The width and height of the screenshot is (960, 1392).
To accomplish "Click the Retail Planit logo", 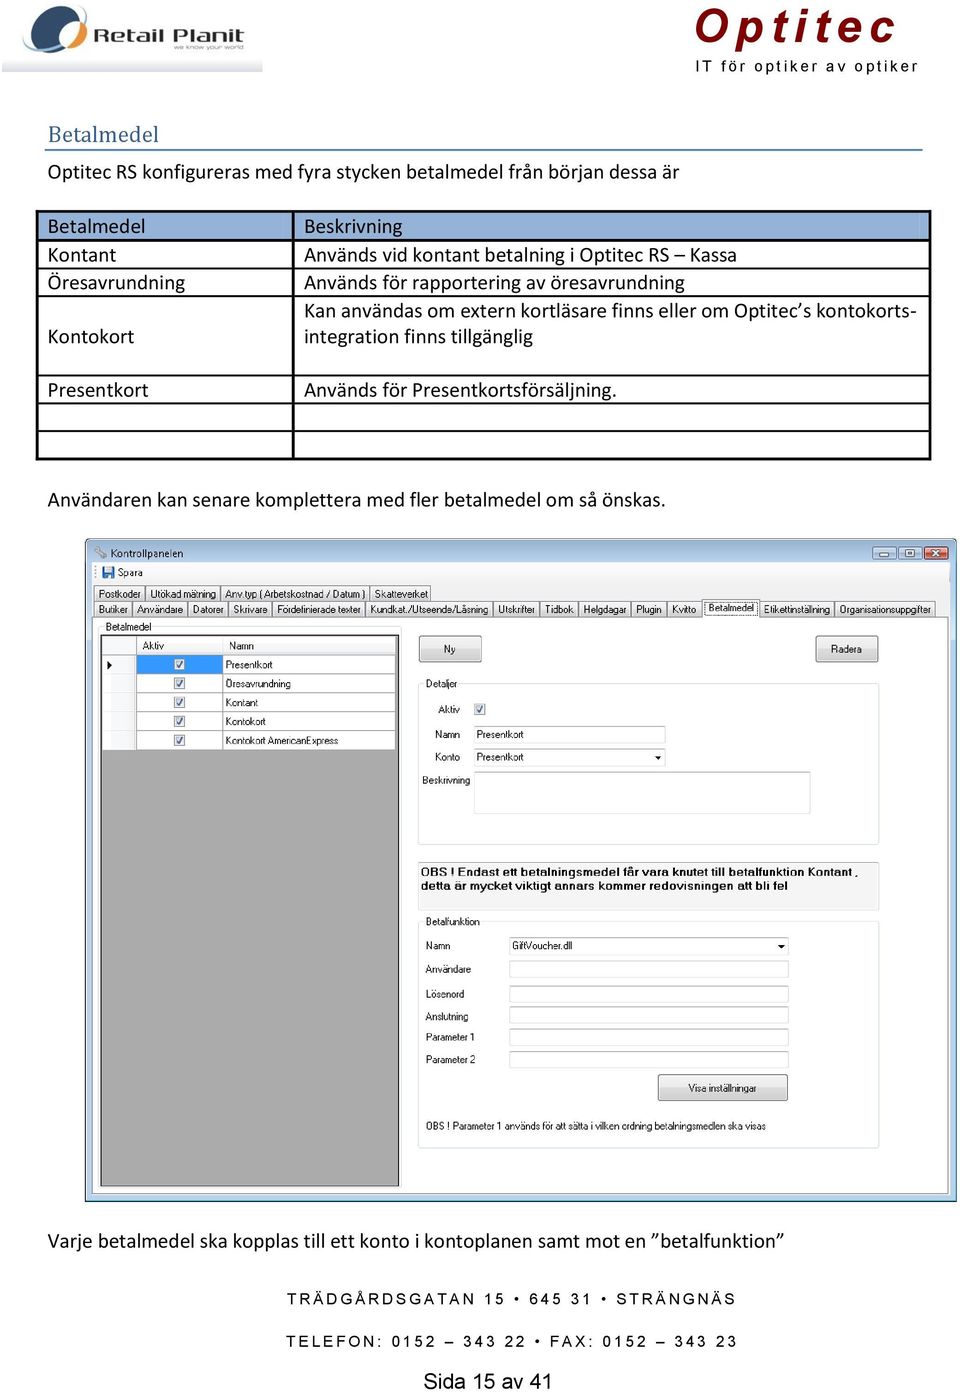I will pos(135,32).
